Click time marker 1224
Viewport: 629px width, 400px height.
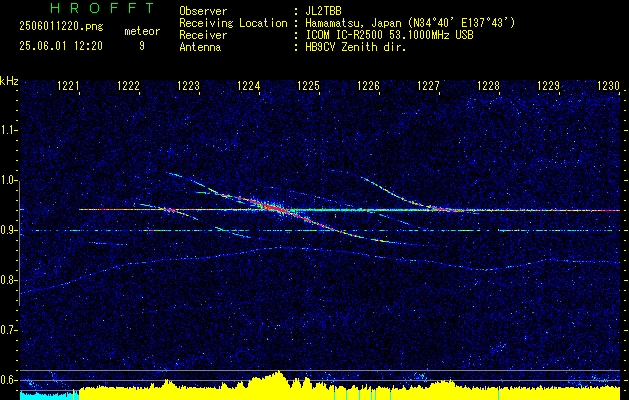pos(248,86)
